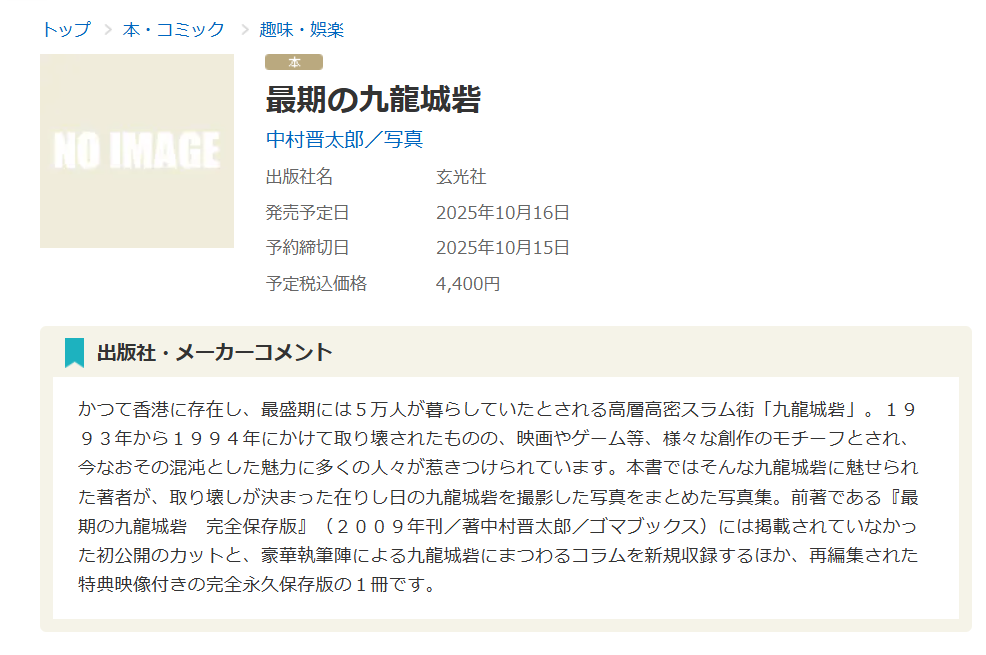Click the publisher name 玄光社
986x655 pixels.
(x=461, y=177)
